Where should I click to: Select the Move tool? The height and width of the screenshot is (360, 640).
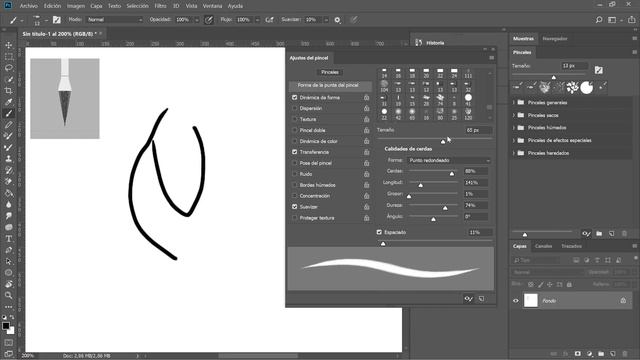pos(9,45)
